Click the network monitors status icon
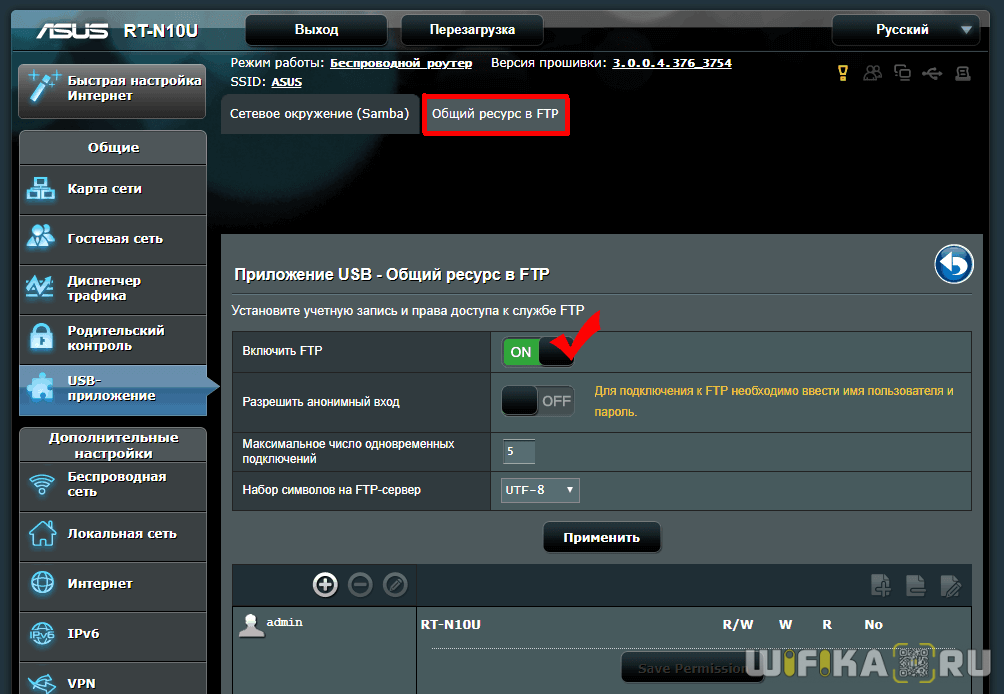Screen dimensions: 1004x694 click(x=902, y=73)
